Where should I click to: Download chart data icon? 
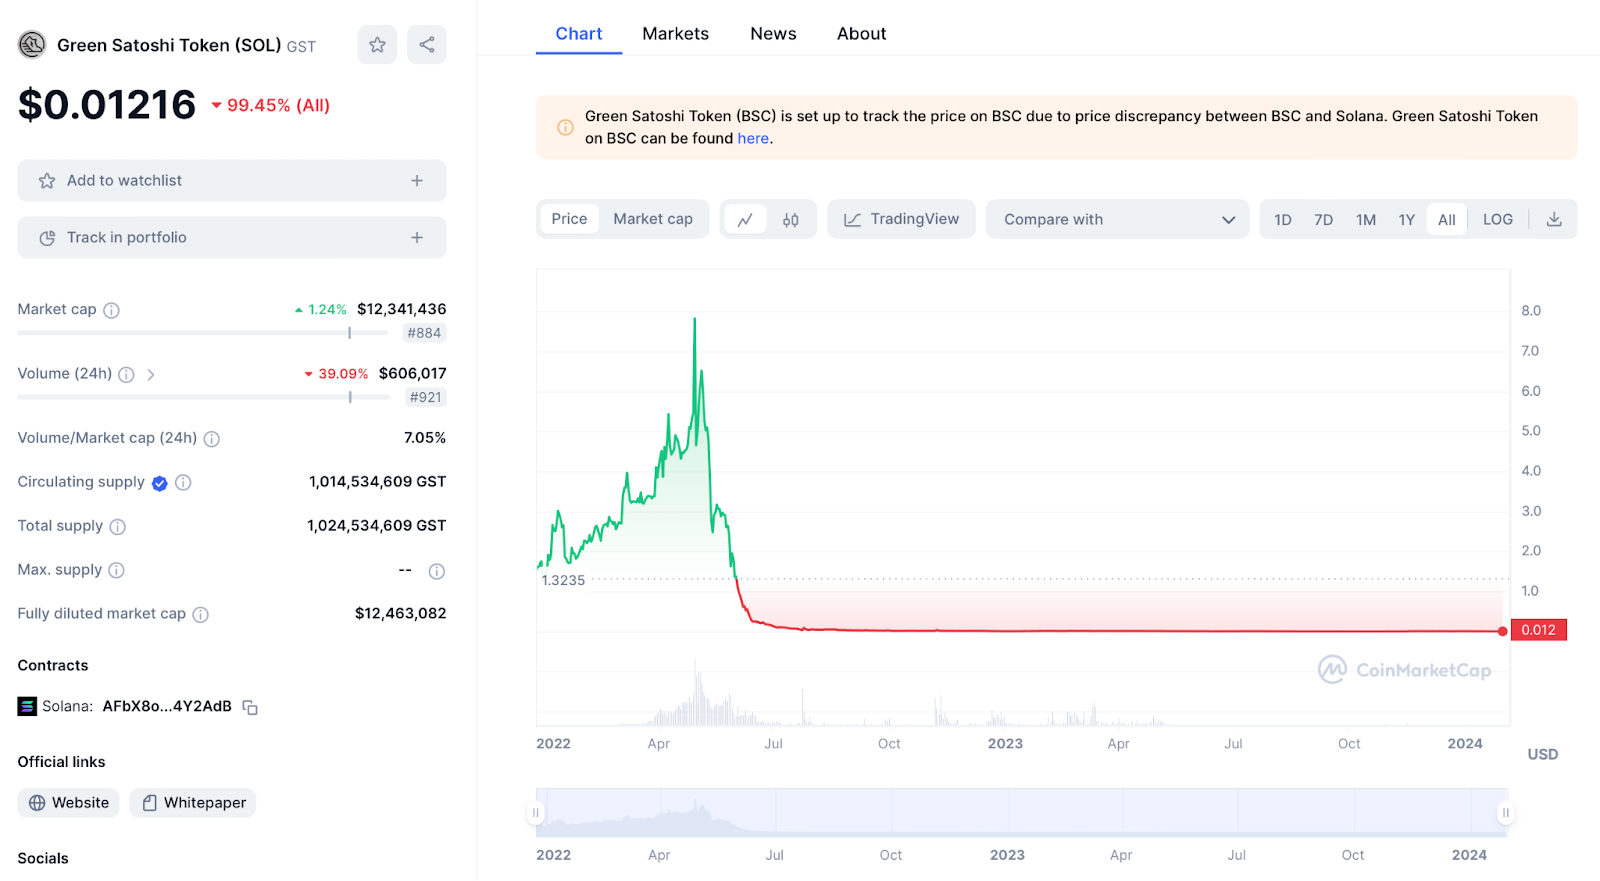(x=1554, y=219)
